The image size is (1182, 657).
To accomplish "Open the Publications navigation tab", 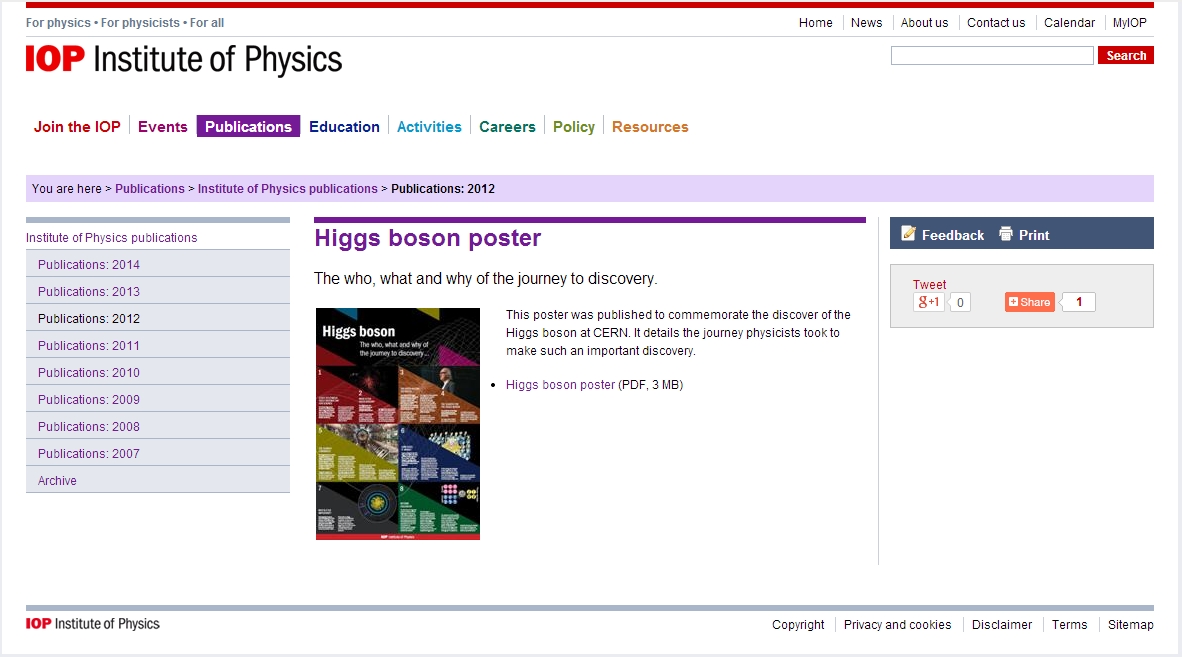I will click(248, 127).
